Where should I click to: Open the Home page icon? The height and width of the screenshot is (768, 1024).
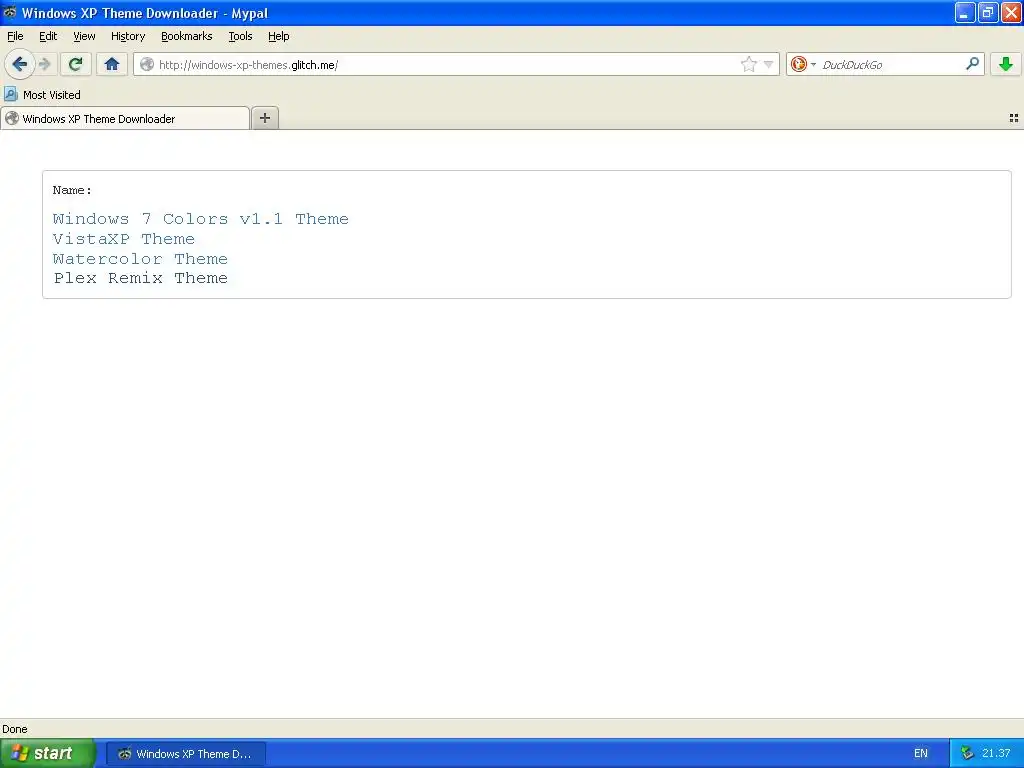[x=112, y=64]
